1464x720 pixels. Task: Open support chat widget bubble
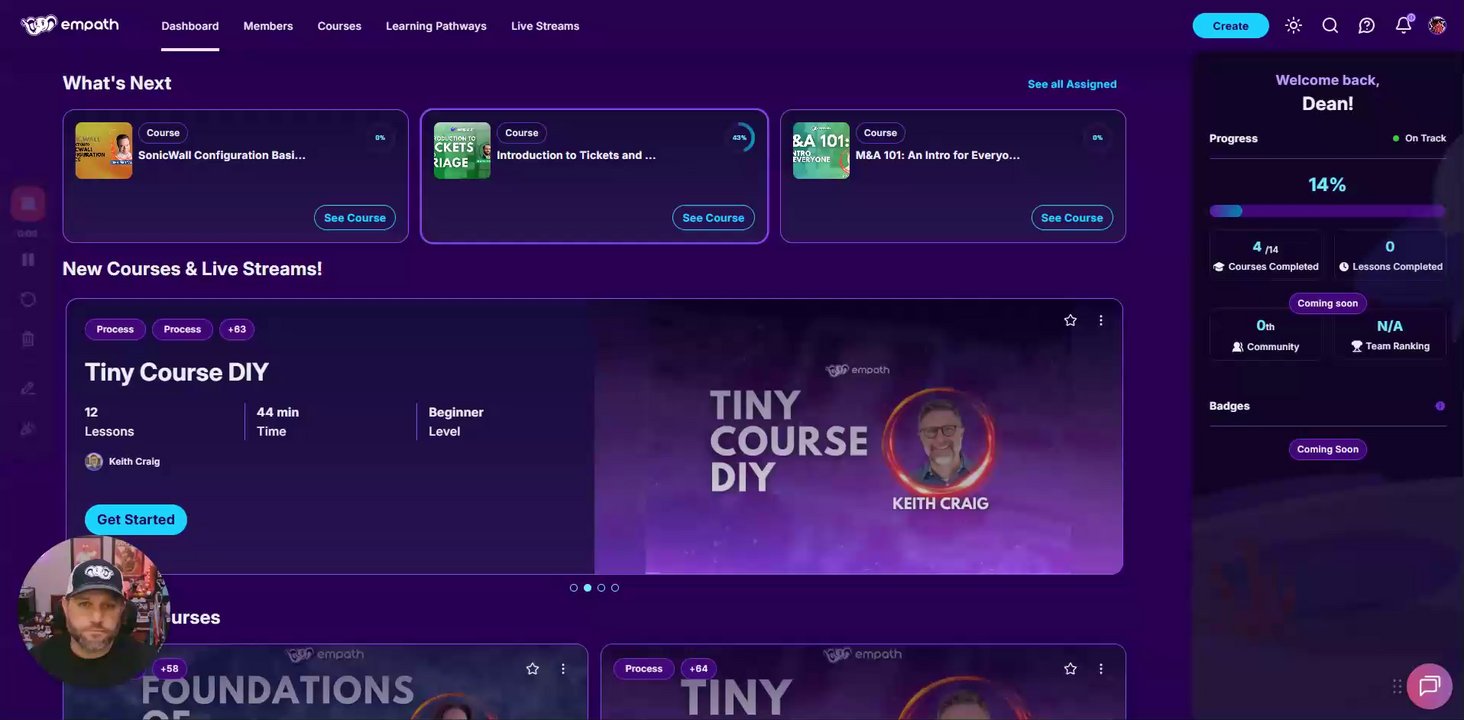point(1429,686)
